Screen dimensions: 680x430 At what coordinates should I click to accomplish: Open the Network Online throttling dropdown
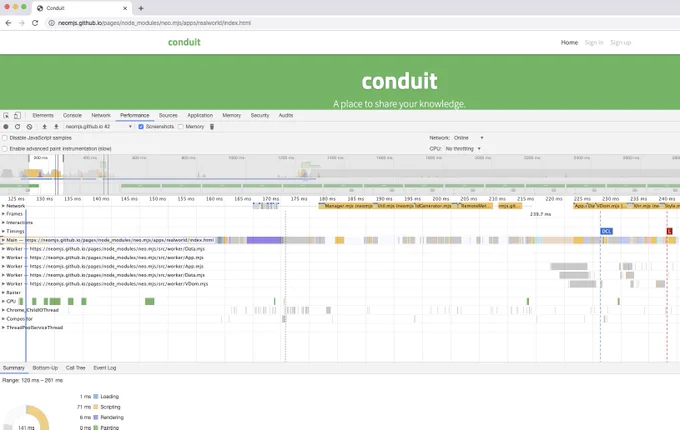(468, 138)
